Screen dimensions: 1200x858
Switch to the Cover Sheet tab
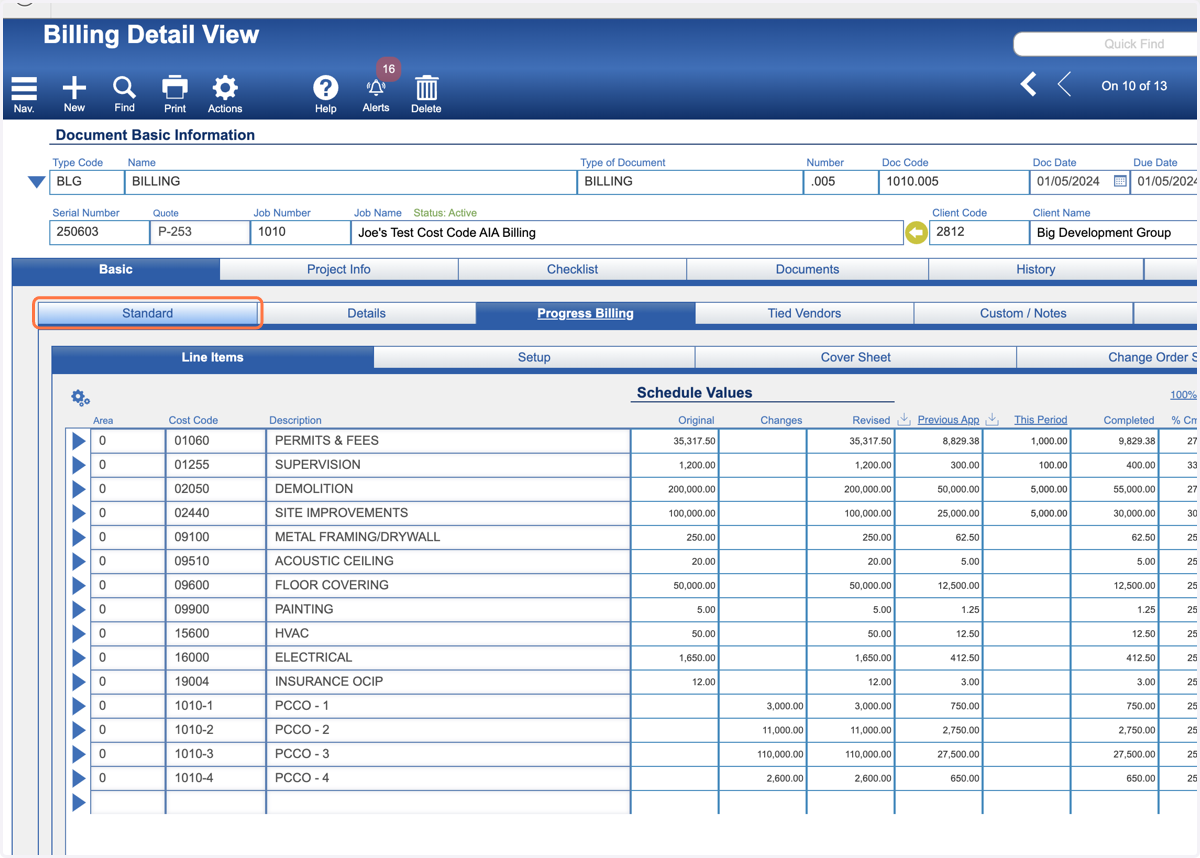click(x=856, y=357)
